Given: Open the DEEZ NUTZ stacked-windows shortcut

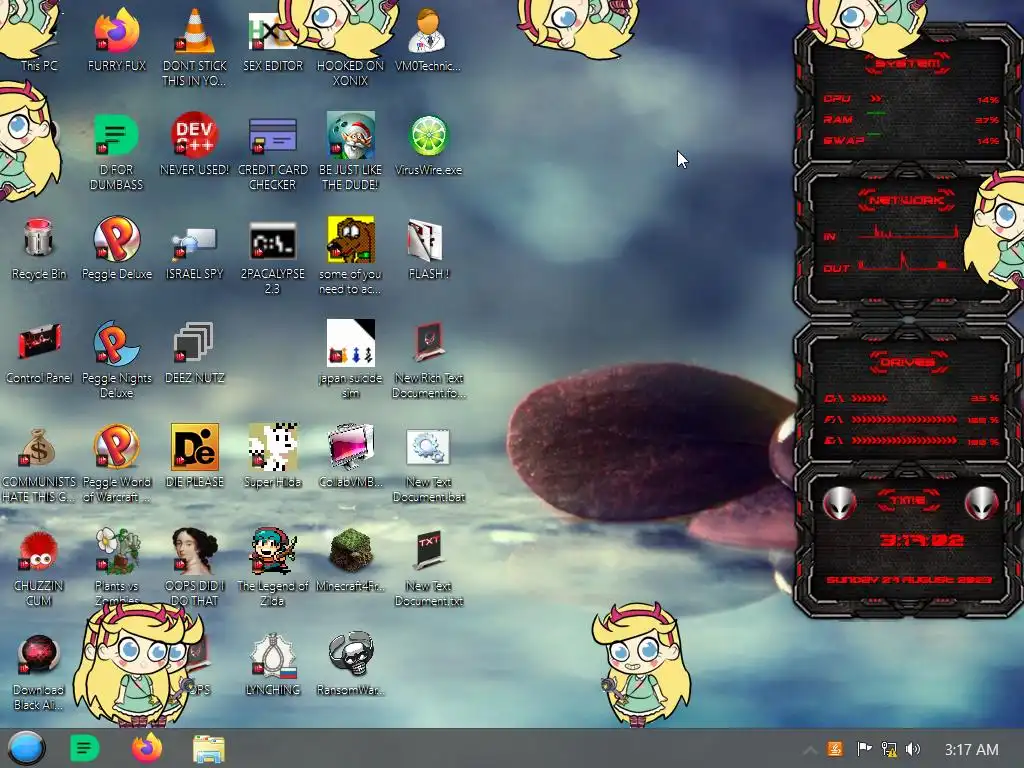Looking at the screenshot, I should coord(194,342).
